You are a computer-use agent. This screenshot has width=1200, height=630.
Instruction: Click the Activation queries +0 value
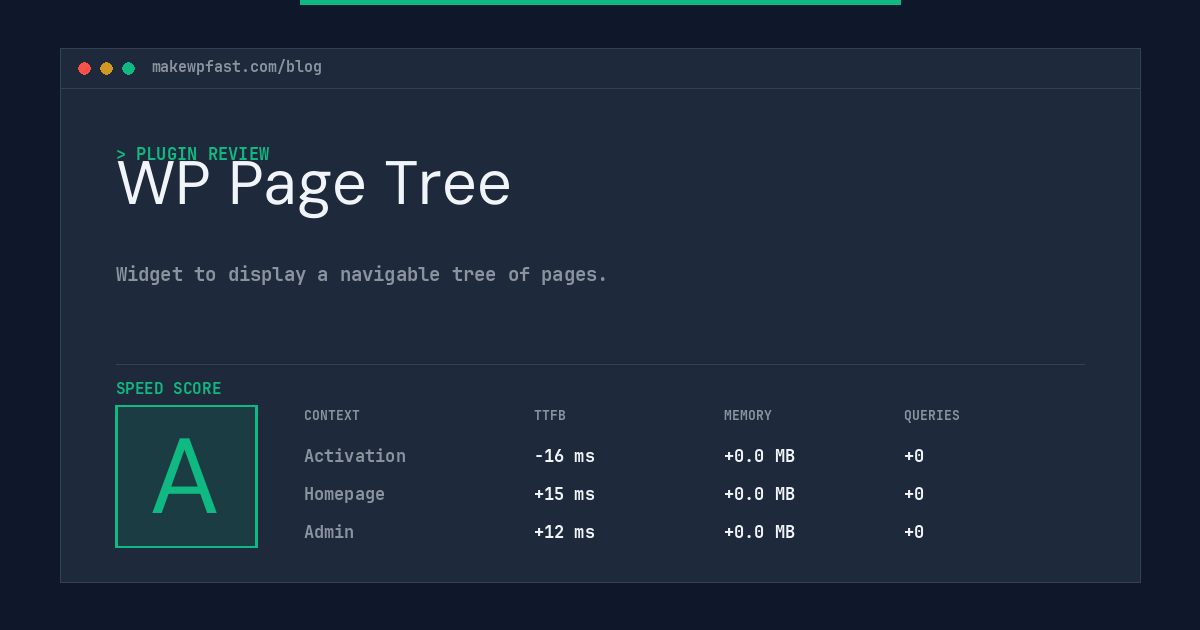click(914, 456)
